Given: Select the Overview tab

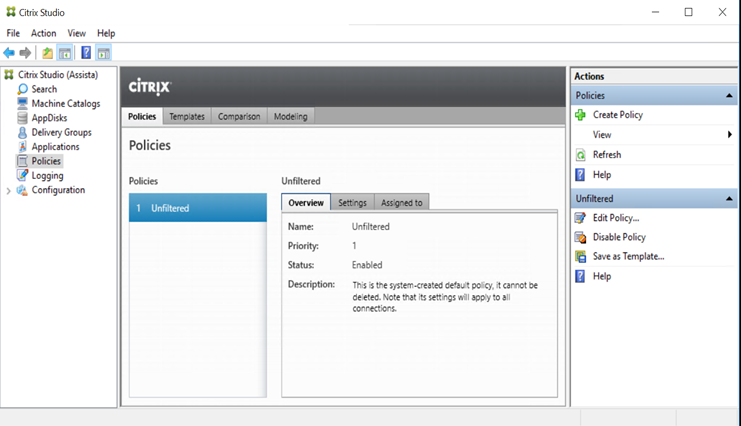Looking at the screenshot, I should (x=306, y=202).
